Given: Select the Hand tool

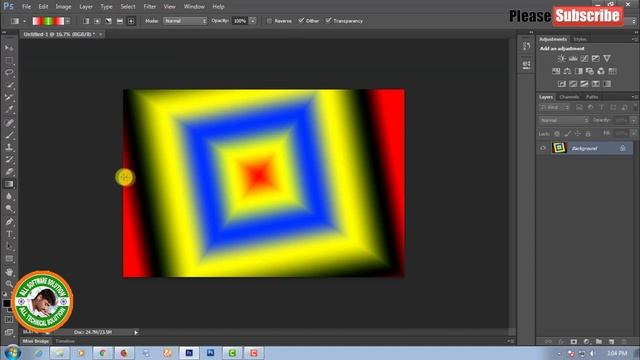Looking at the screenshot, I should tap(9, 272).
